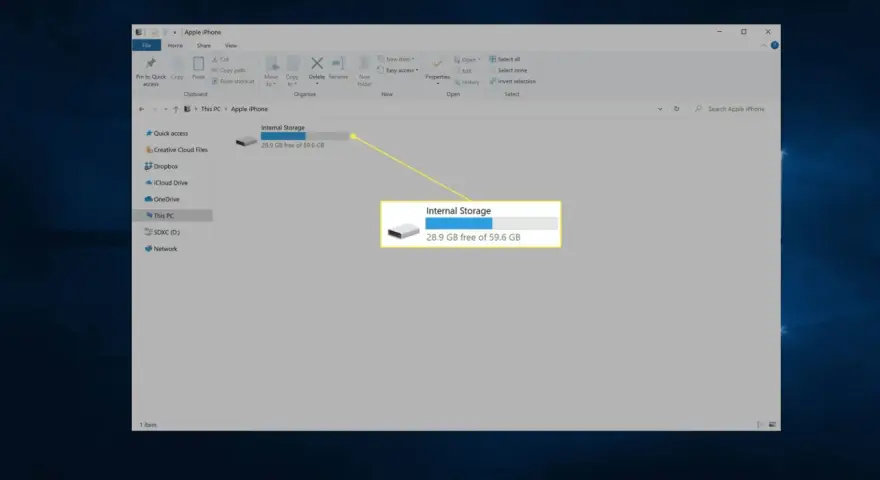Switch to details view in status bar

[x=760, y=425]
